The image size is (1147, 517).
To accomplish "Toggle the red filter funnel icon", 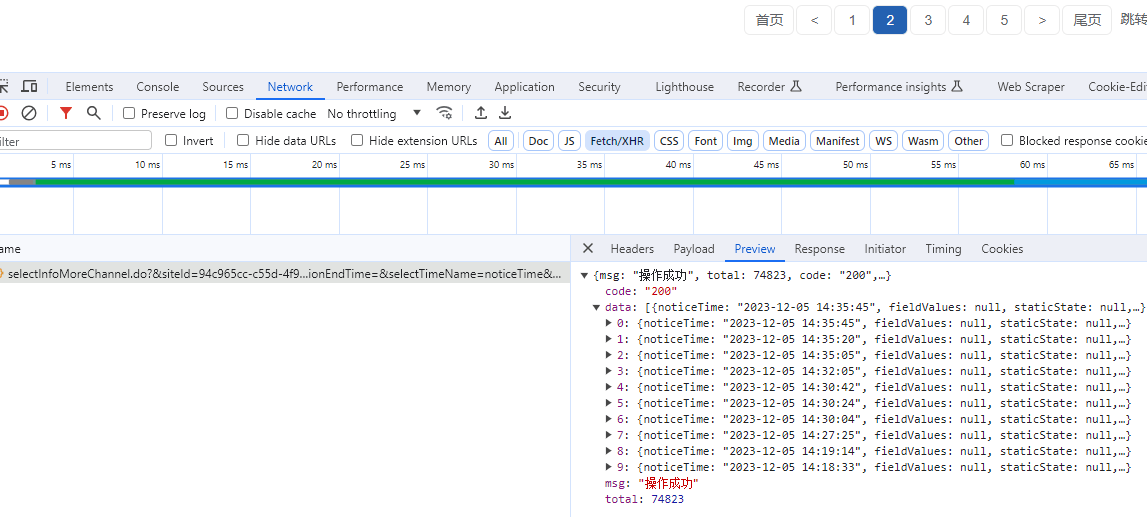I will (66, 113).
